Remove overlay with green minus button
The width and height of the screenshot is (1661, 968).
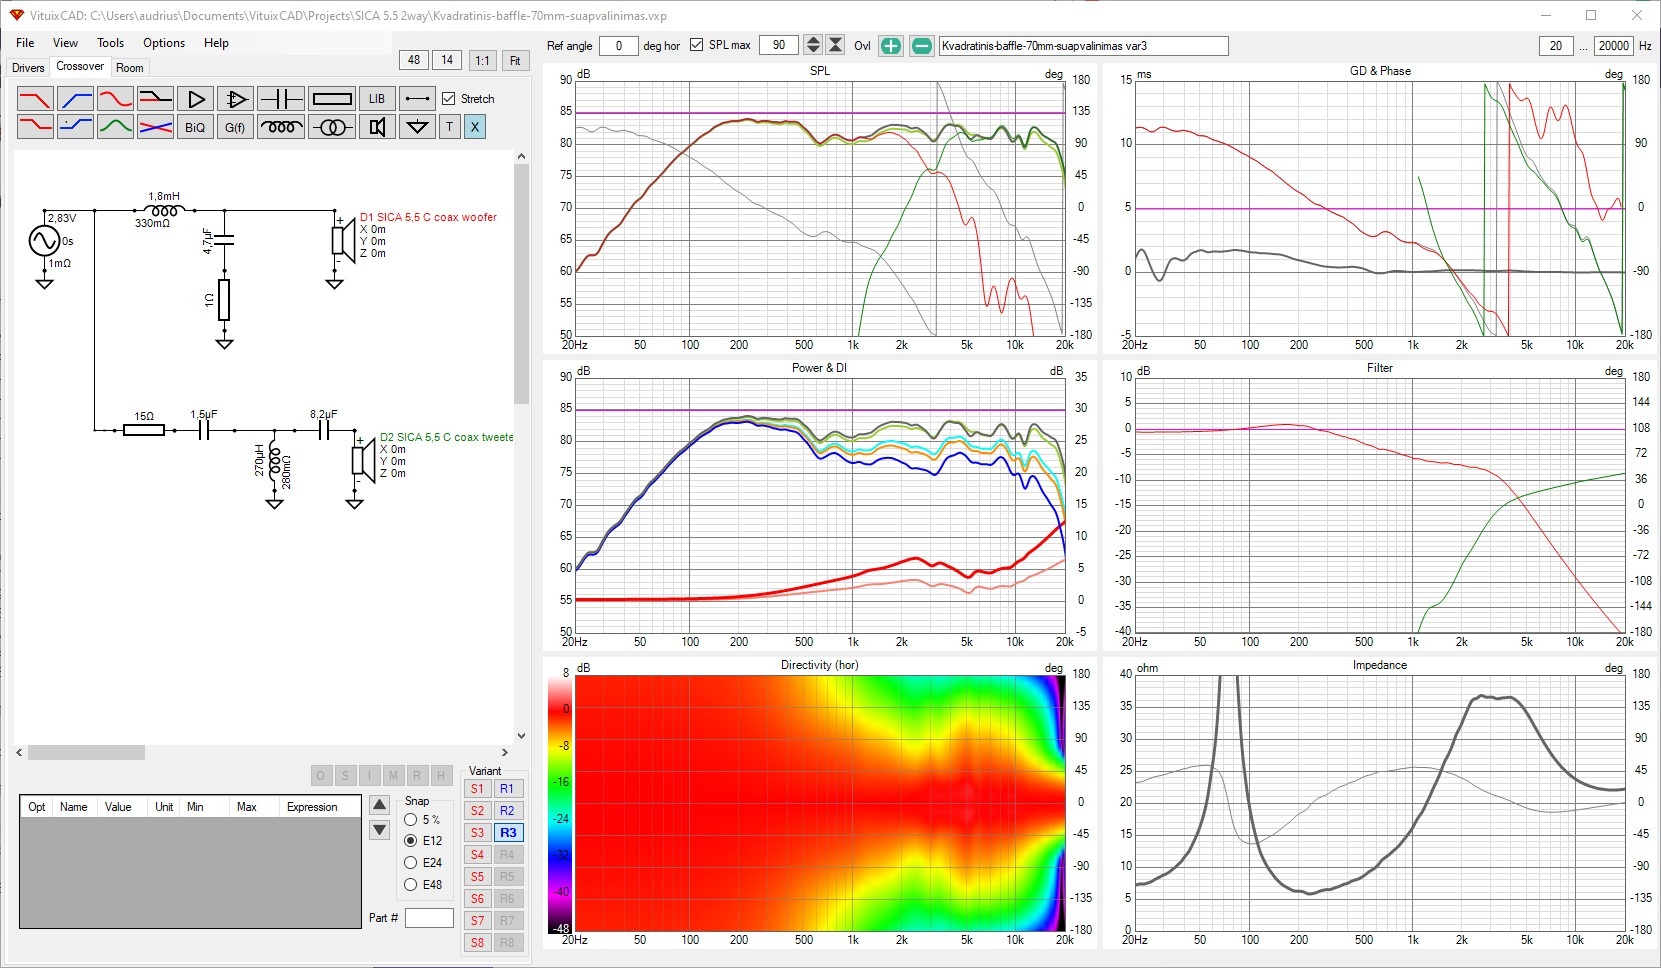tap(922, 46)
